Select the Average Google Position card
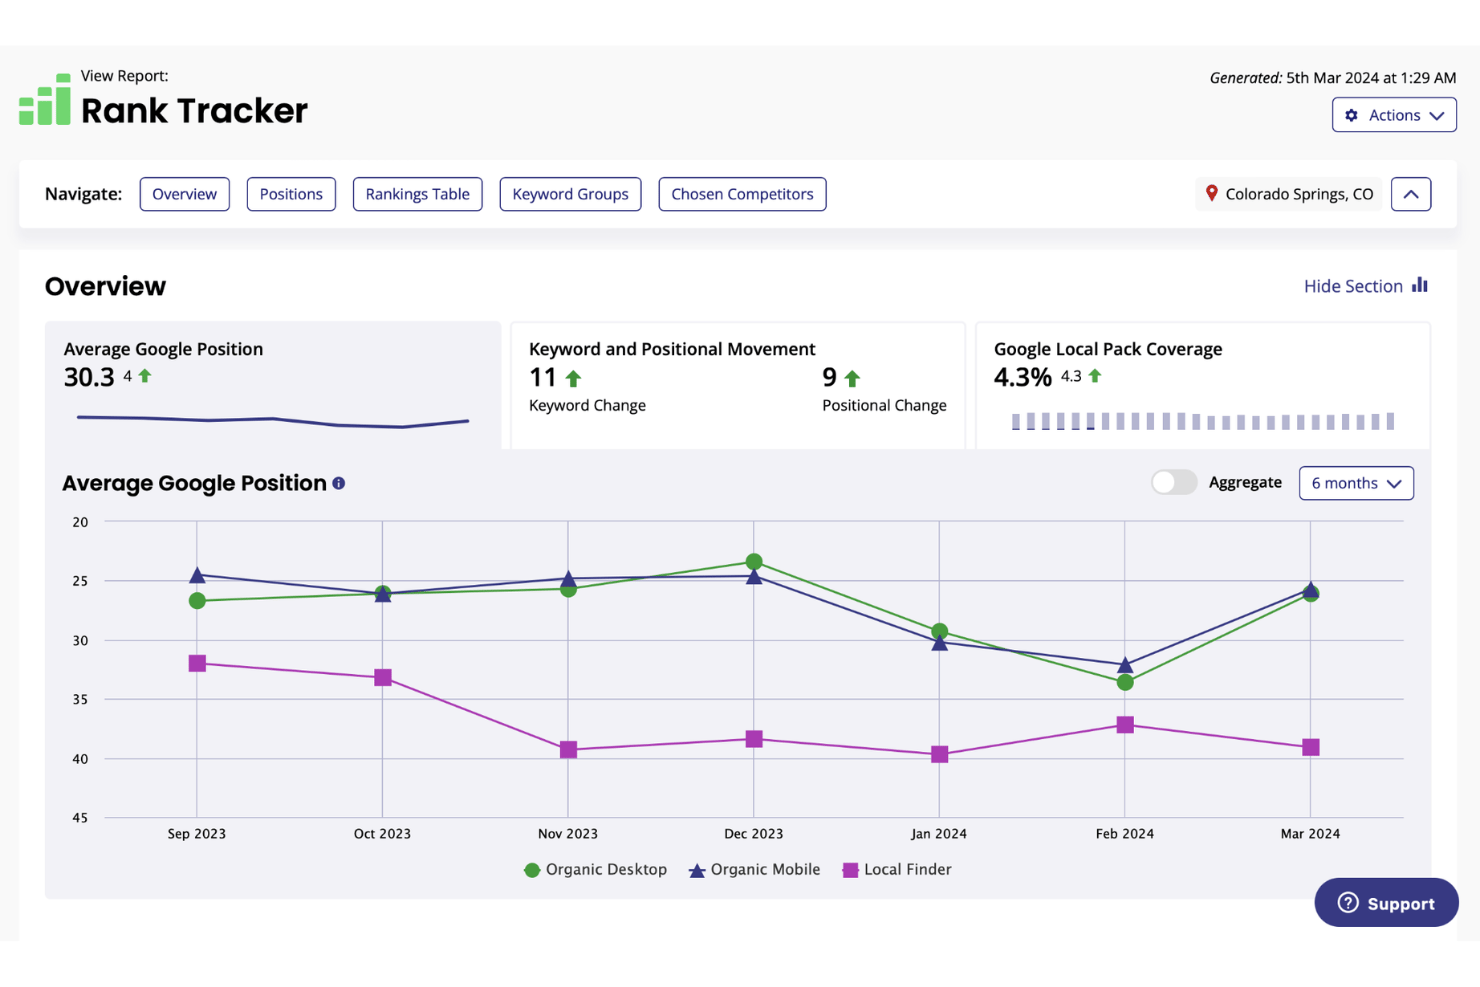The height and width of the screenshot is (987, 1480). 272,385
